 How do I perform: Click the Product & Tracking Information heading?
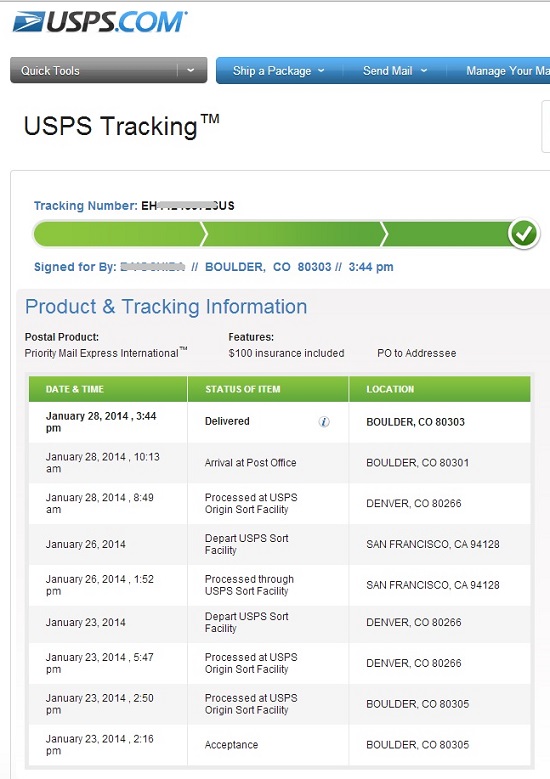(x=166, y=307)
